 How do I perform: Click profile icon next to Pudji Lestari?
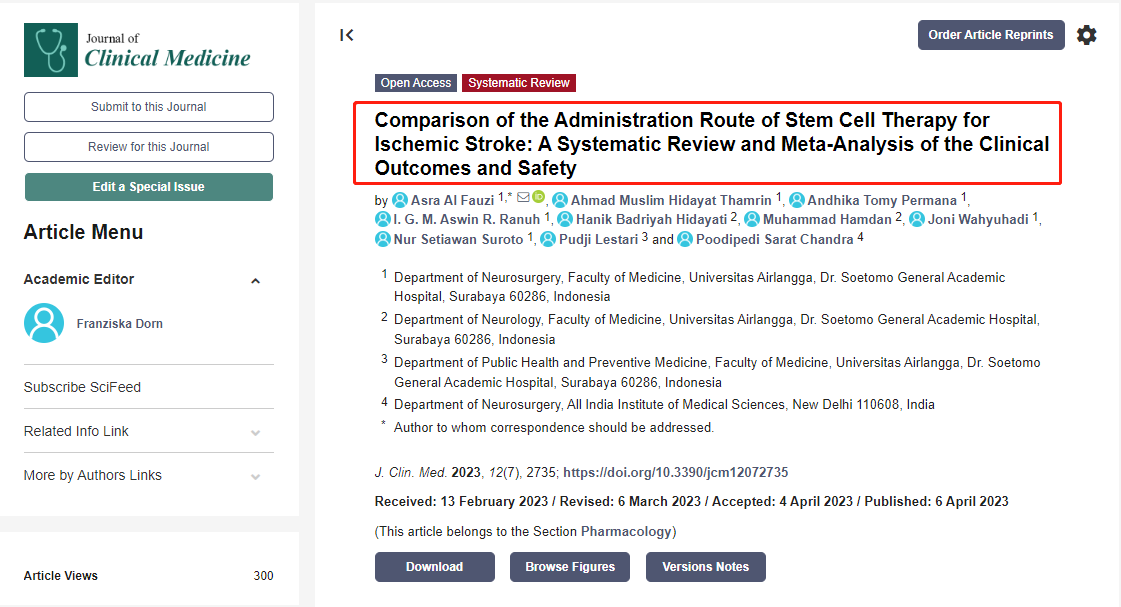tap(548, 240)
